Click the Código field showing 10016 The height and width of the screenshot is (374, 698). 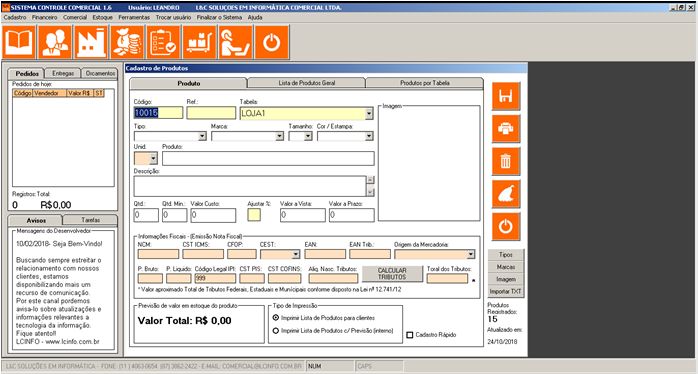158,113
